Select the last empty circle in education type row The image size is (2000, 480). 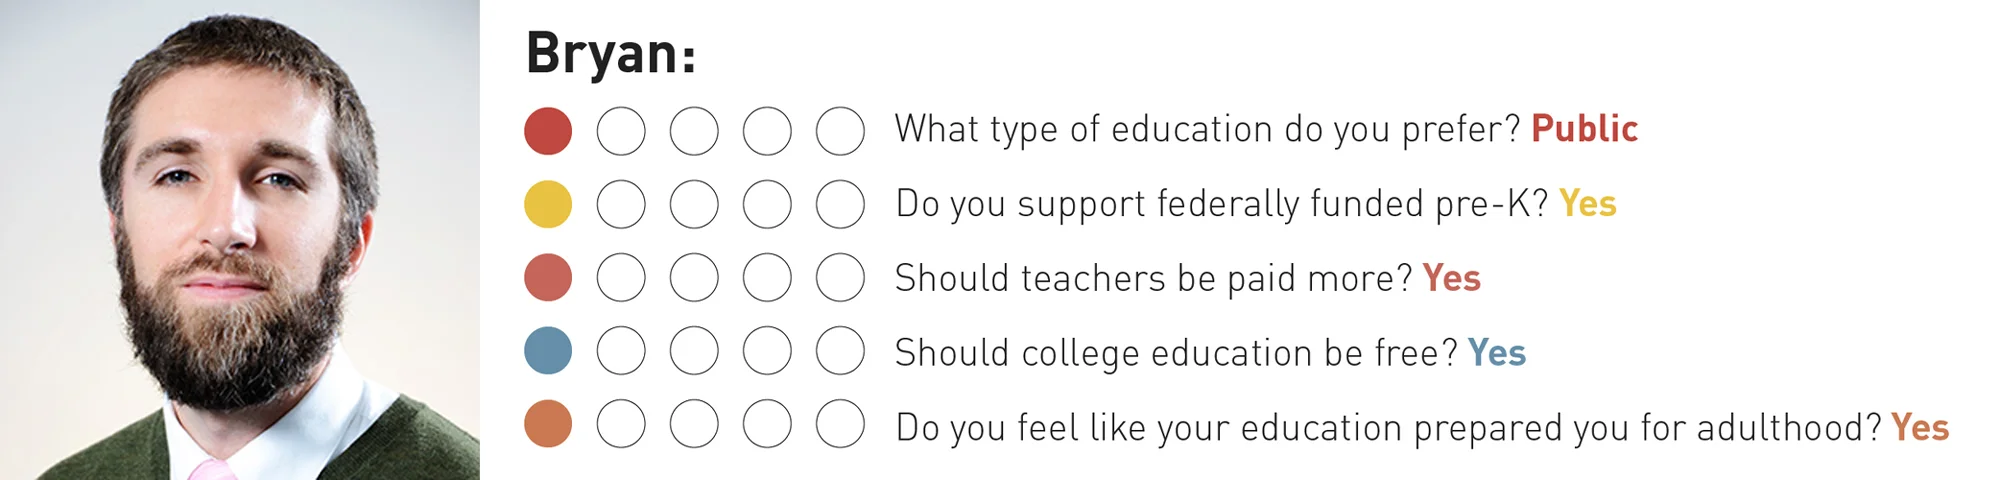coord(840,131)
